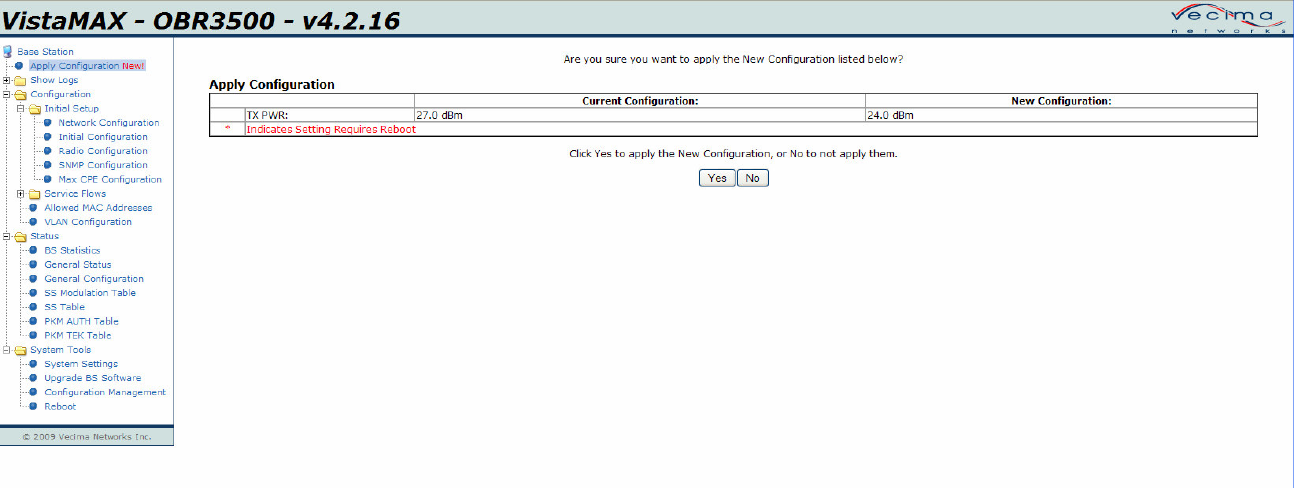
Task: Open the Apply Configuration tree item
Action: click(87, 66)
